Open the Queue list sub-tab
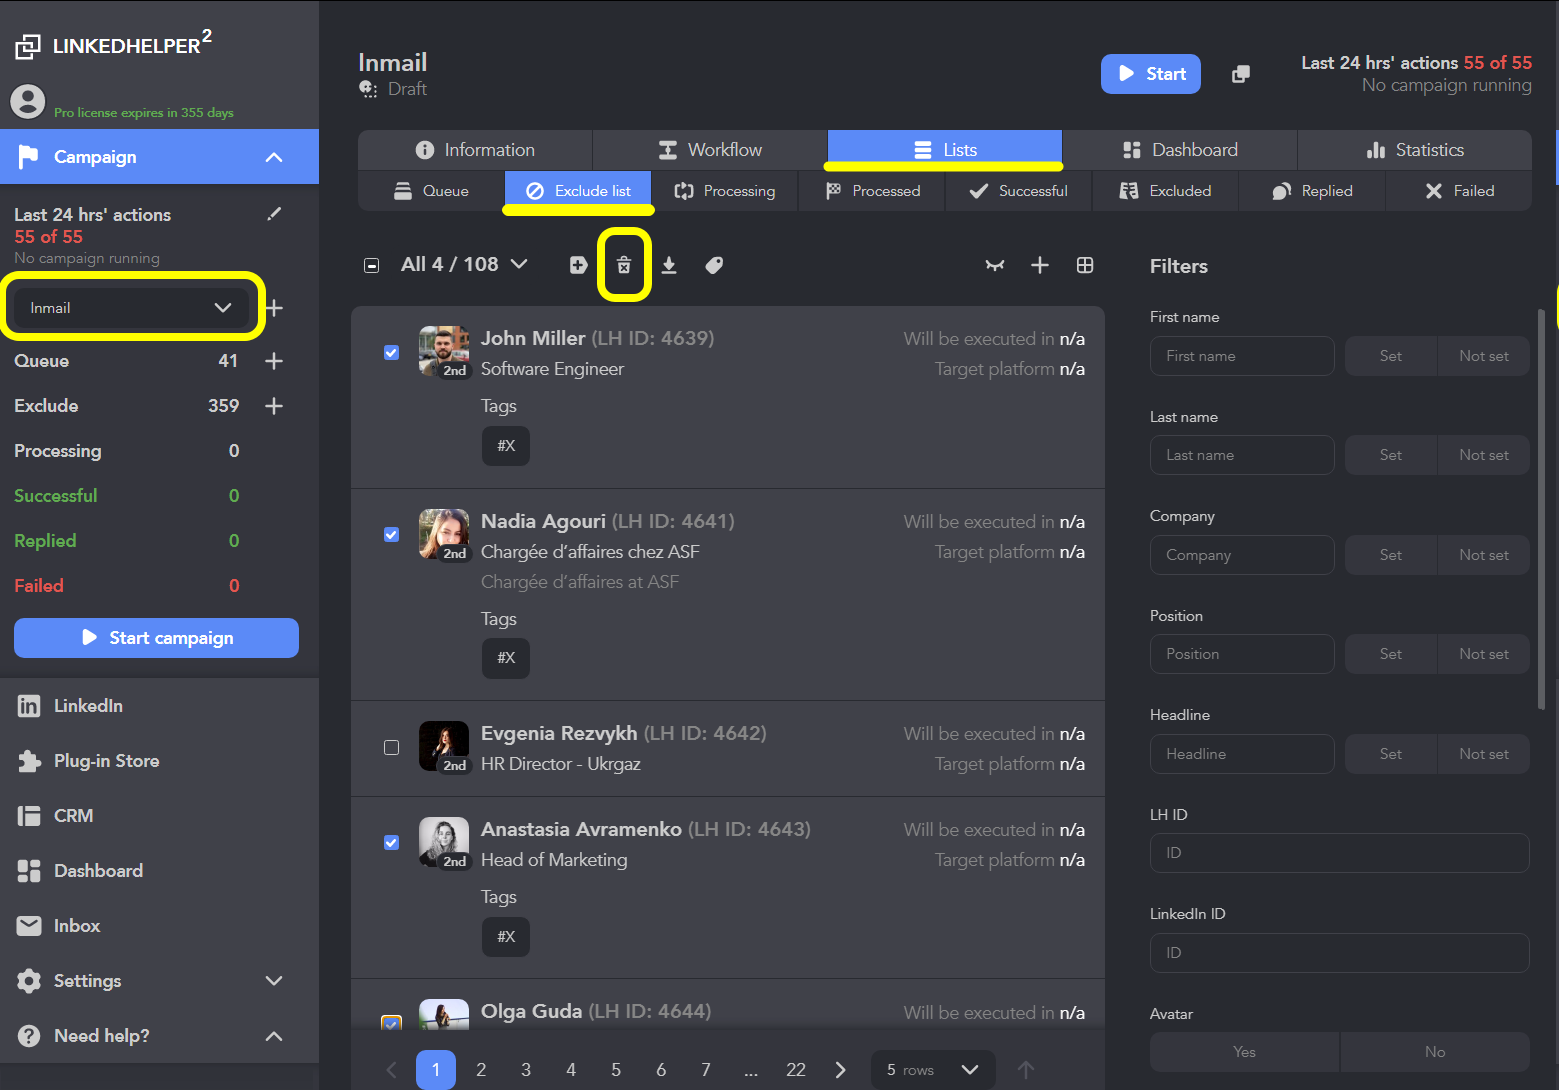Screen dimensions: 1559x1090 (x=431, y=191)
